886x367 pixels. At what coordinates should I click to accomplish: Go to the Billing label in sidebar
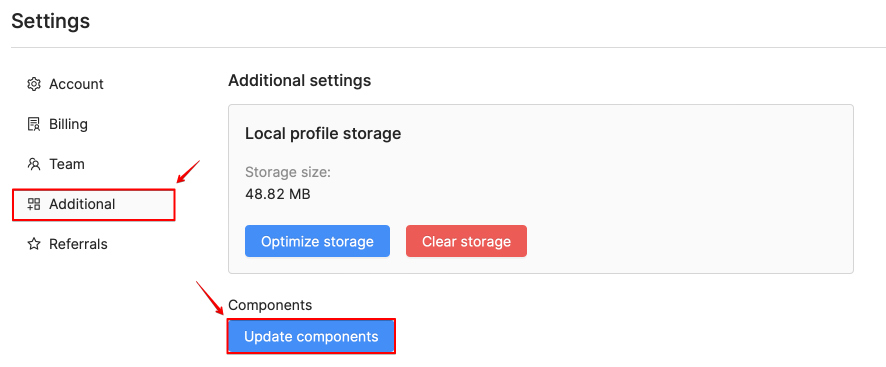[x=68, y=124]
